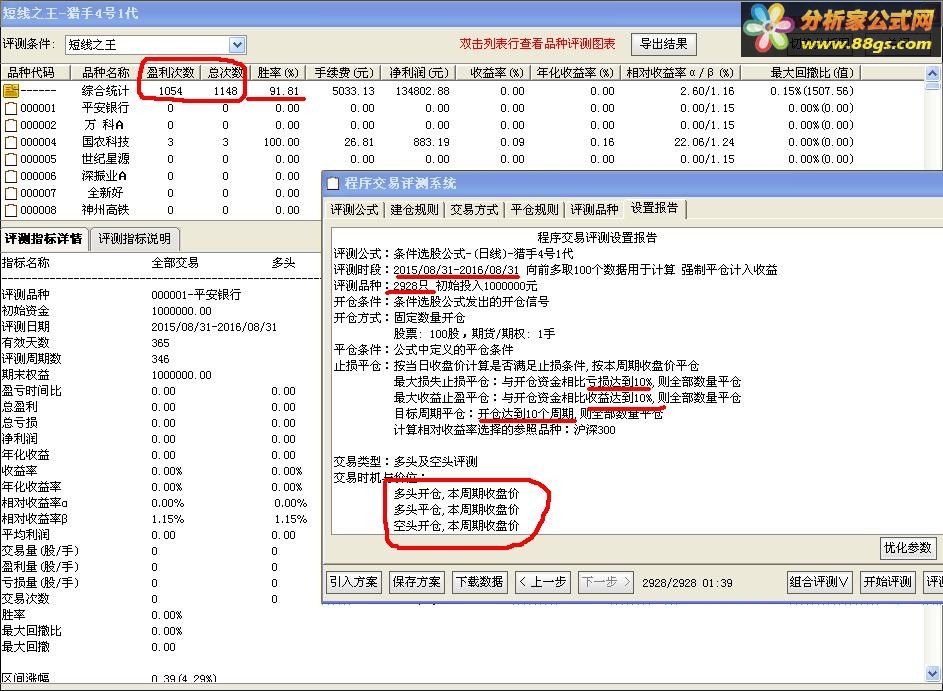Tick checkbox for 000008 神州高铁
Viewport: 943px width, 691px height.
click(x=10, y=210)
